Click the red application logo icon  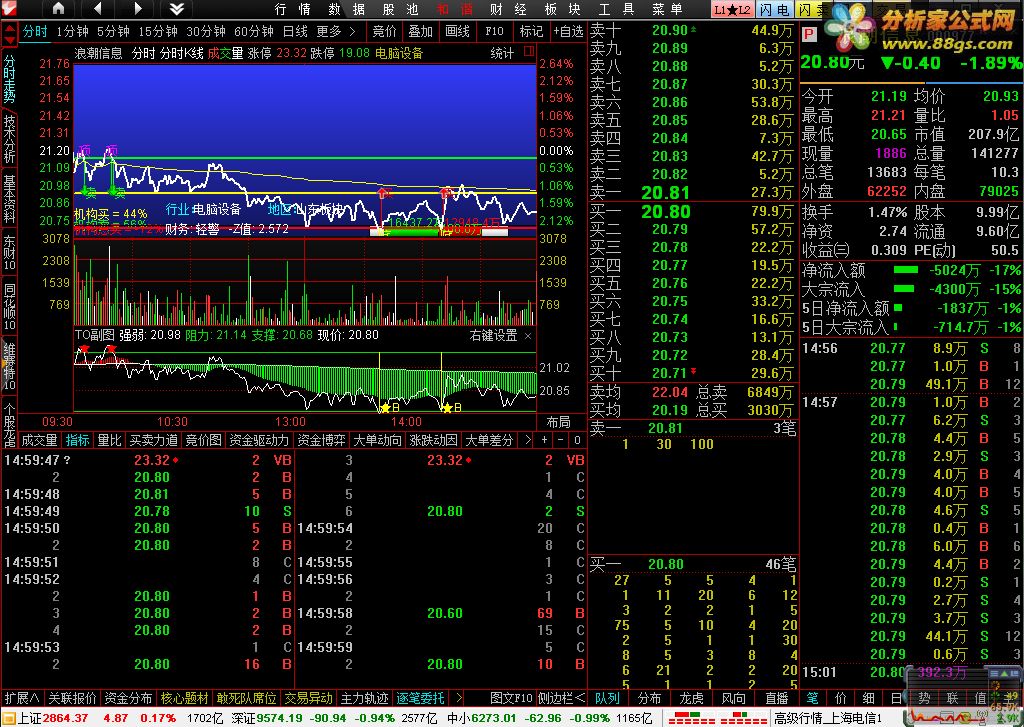coord(10,9)
